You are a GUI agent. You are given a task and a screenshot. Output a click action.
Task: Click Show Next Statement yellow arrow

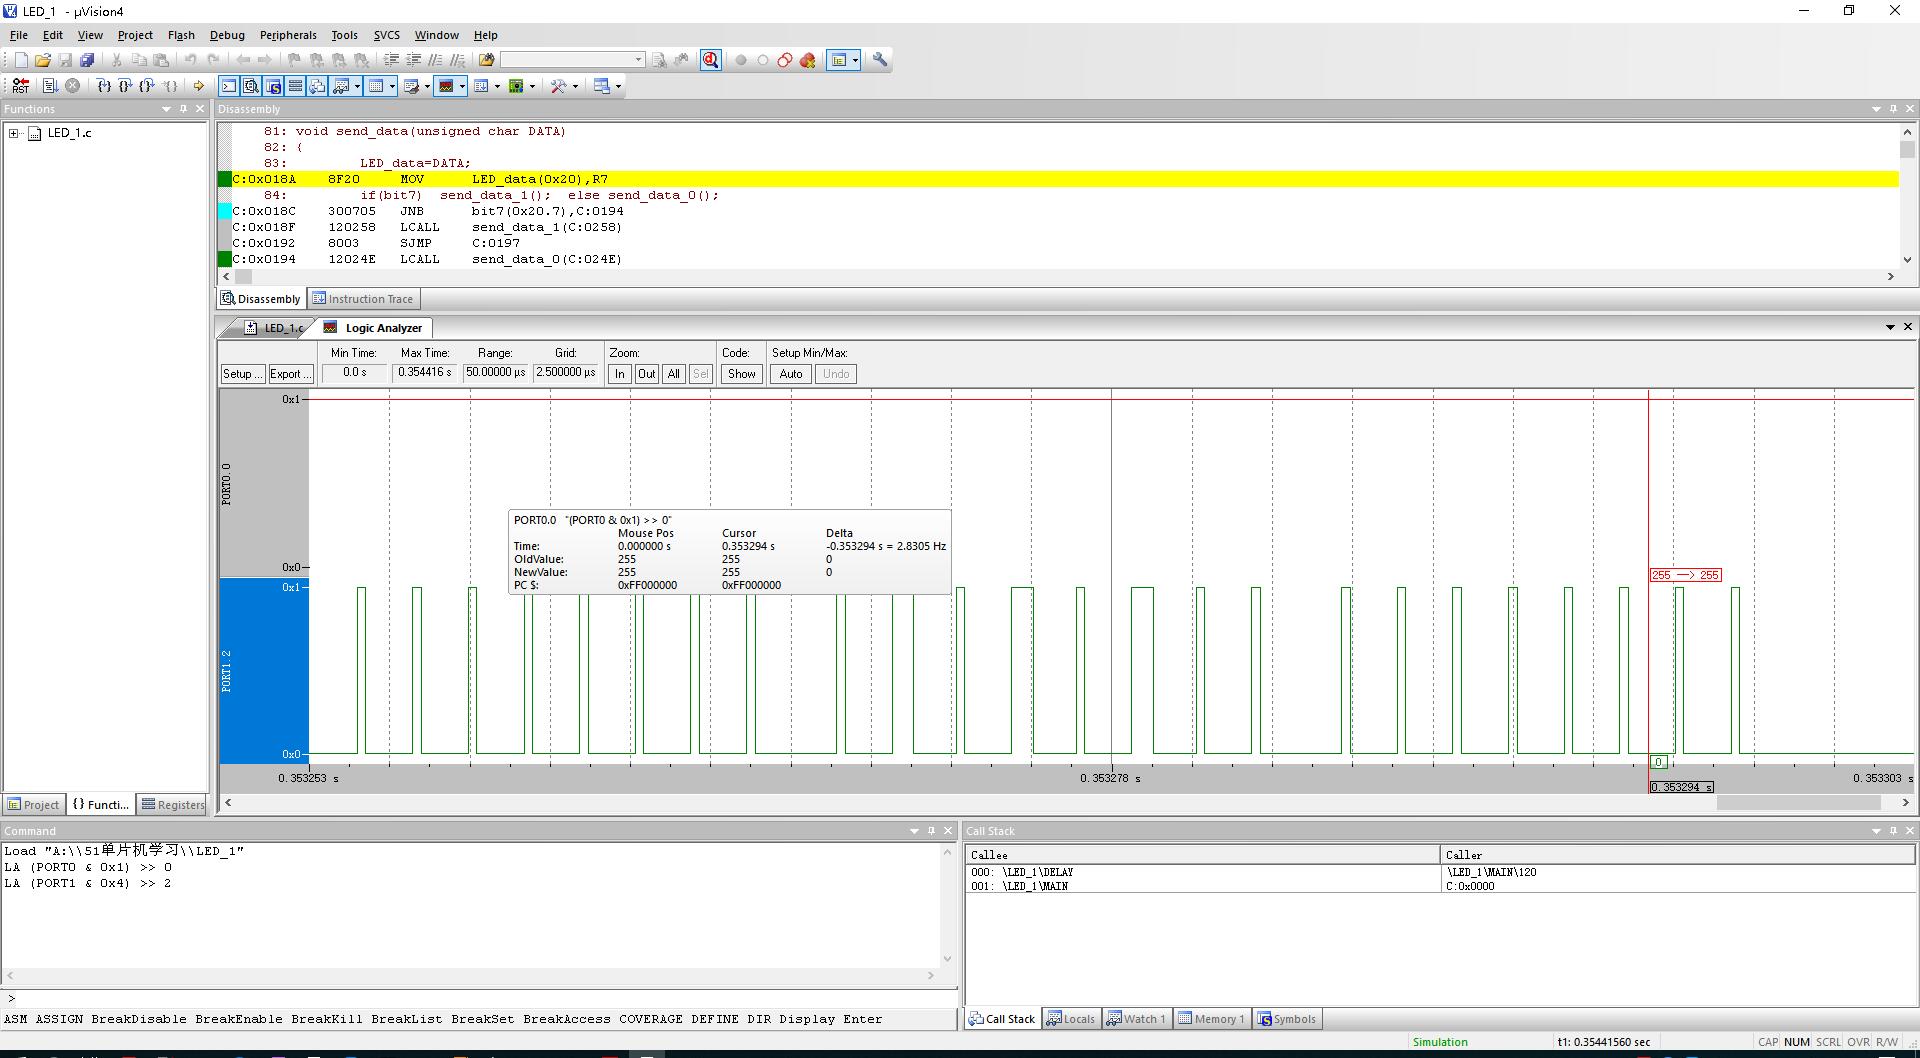click(x=198, y=86)
